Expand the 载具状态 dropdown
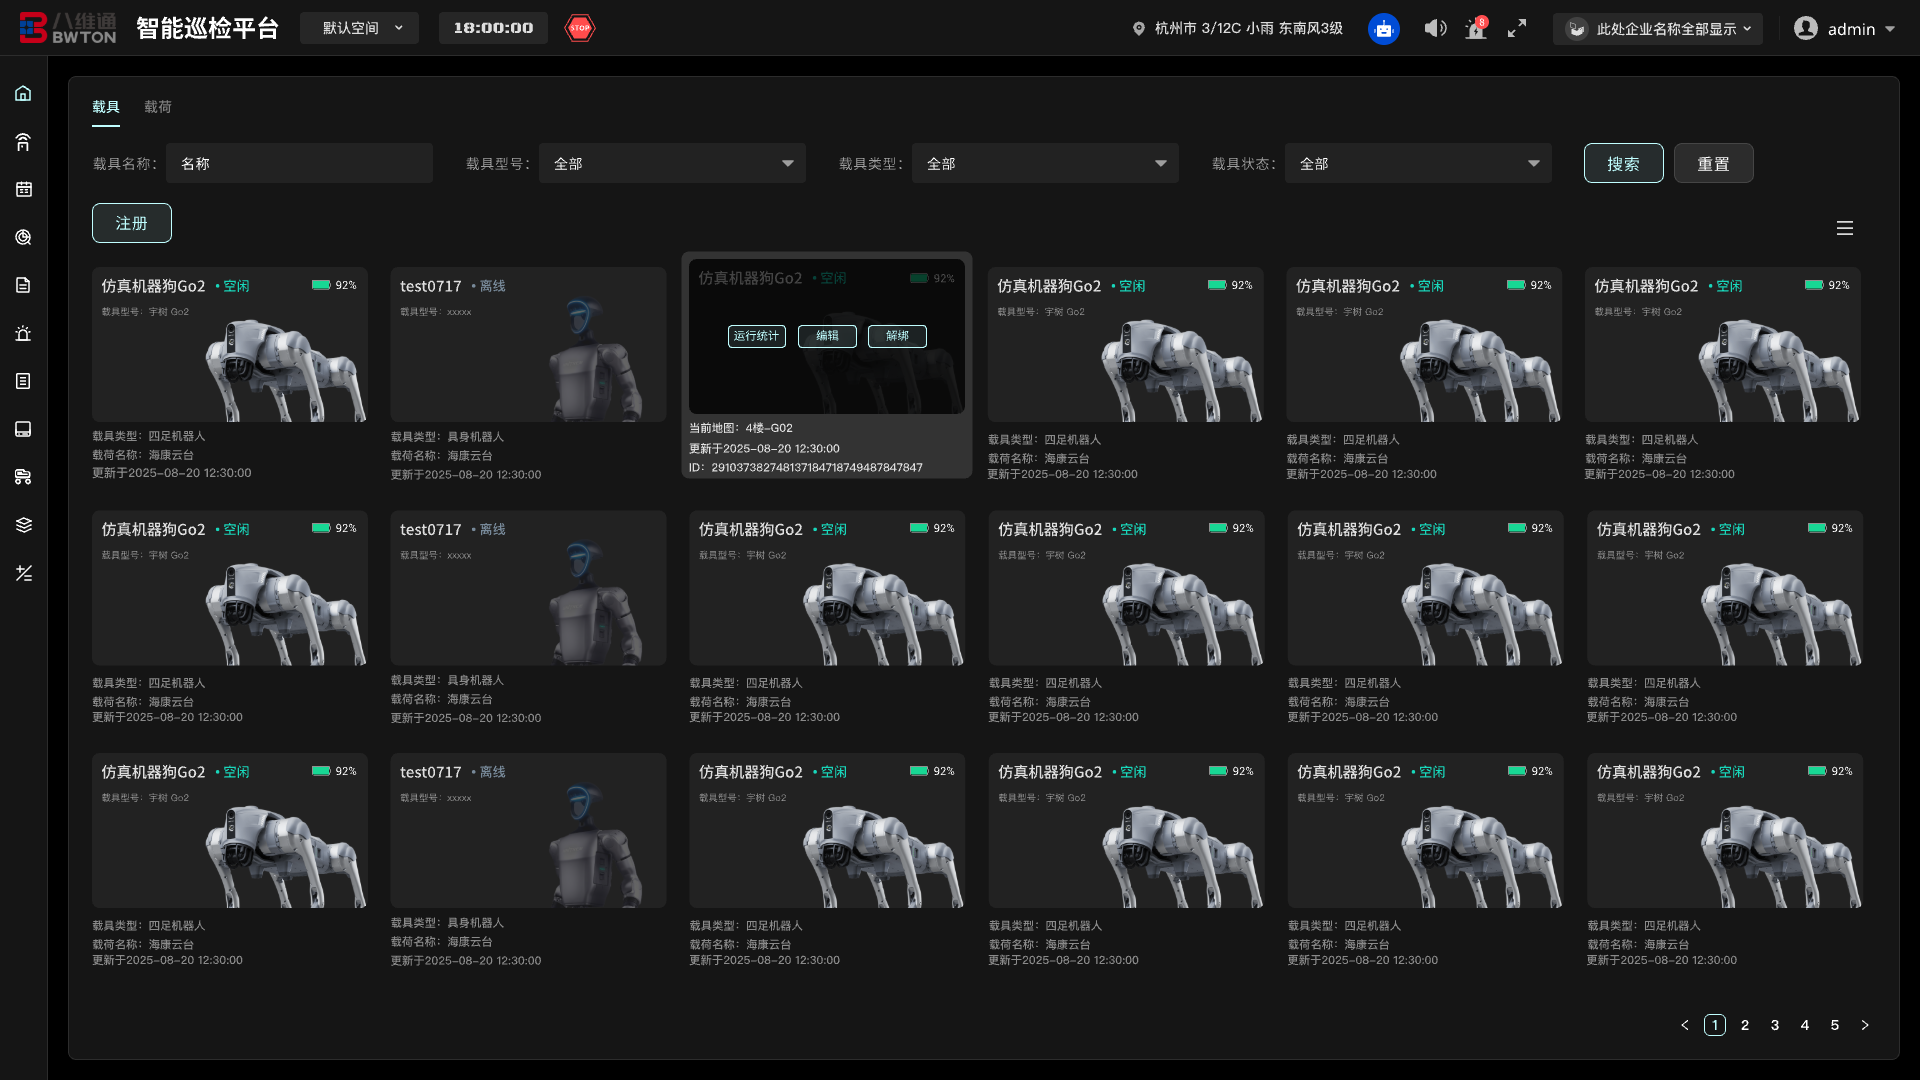The width and height of the screenshot is (1920, 1080). [x=1418, y=164]
